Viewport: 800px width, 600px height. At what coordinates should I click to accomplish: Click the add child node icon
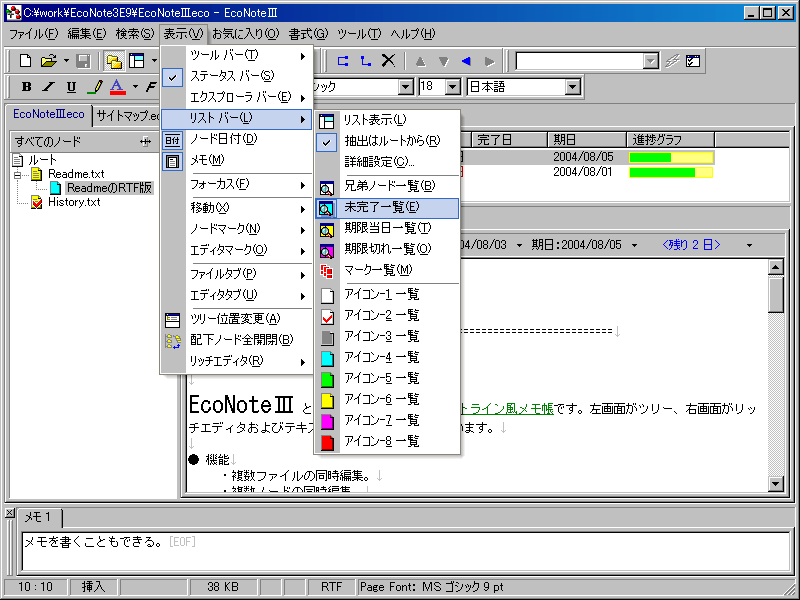pos(365,61)
